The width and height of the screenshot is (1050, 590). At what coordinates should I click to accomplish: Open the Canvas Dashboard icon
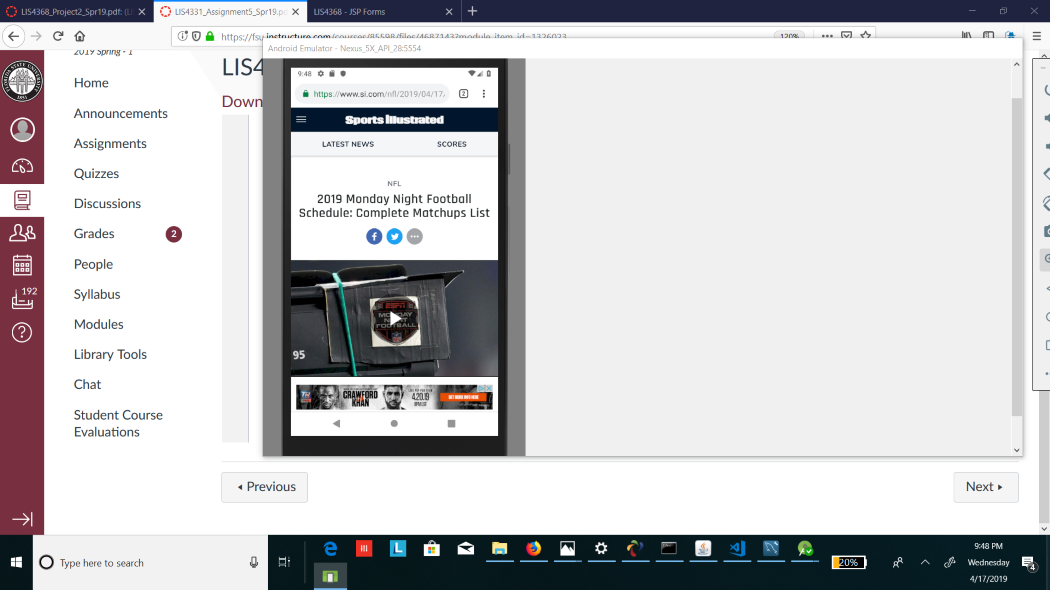(x=22, y=166)
